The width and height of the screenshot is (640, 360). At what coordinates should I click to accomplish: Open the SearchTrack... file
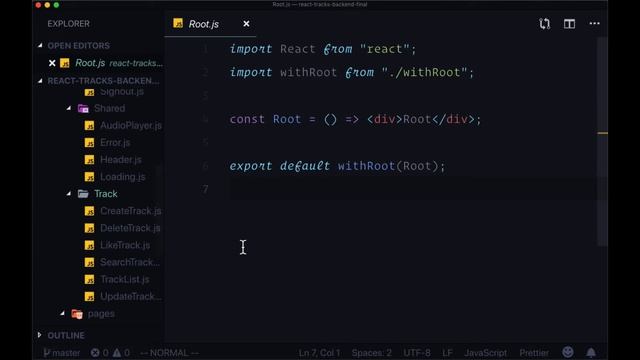coord(130,262)
